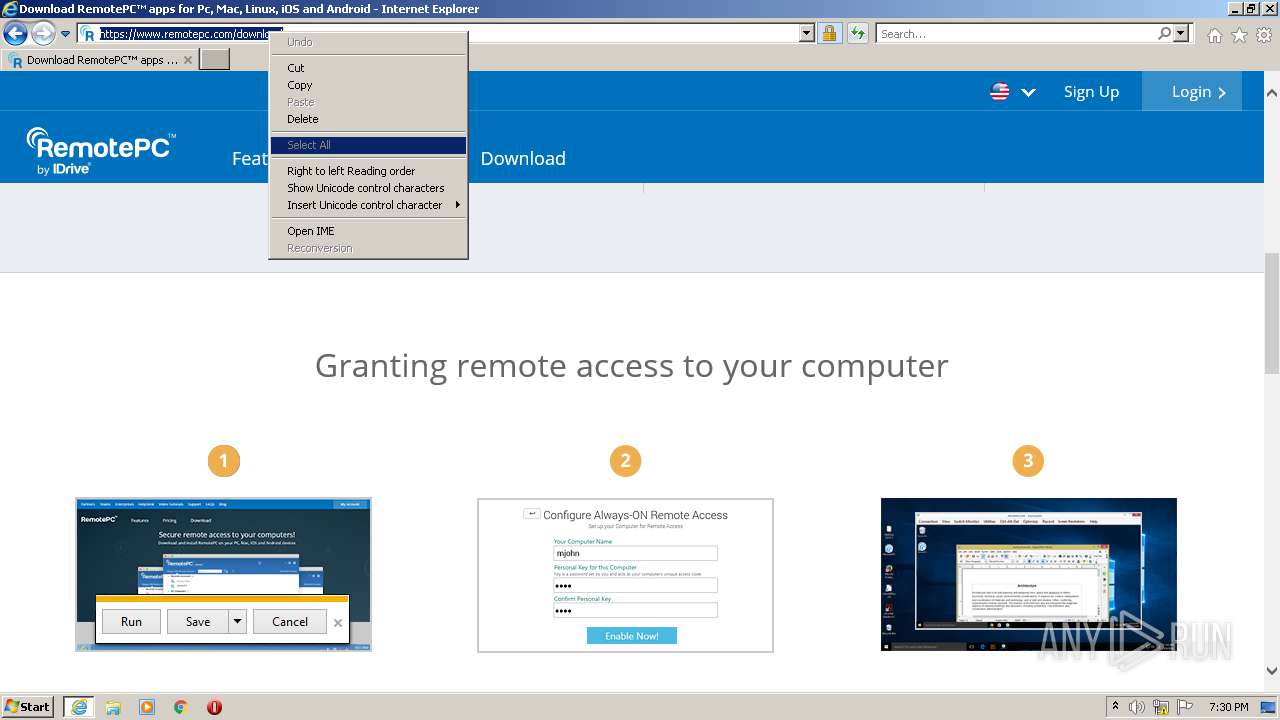Click the Refresh page icon
Screen dimensions: 1280x720
tap(858, 34)
